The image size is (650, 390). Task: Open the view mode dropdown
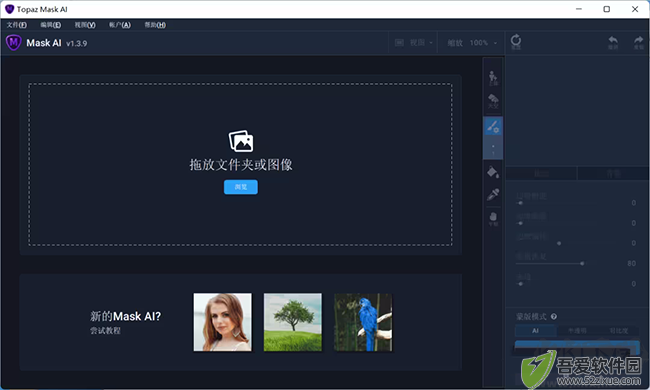point(413,43)
